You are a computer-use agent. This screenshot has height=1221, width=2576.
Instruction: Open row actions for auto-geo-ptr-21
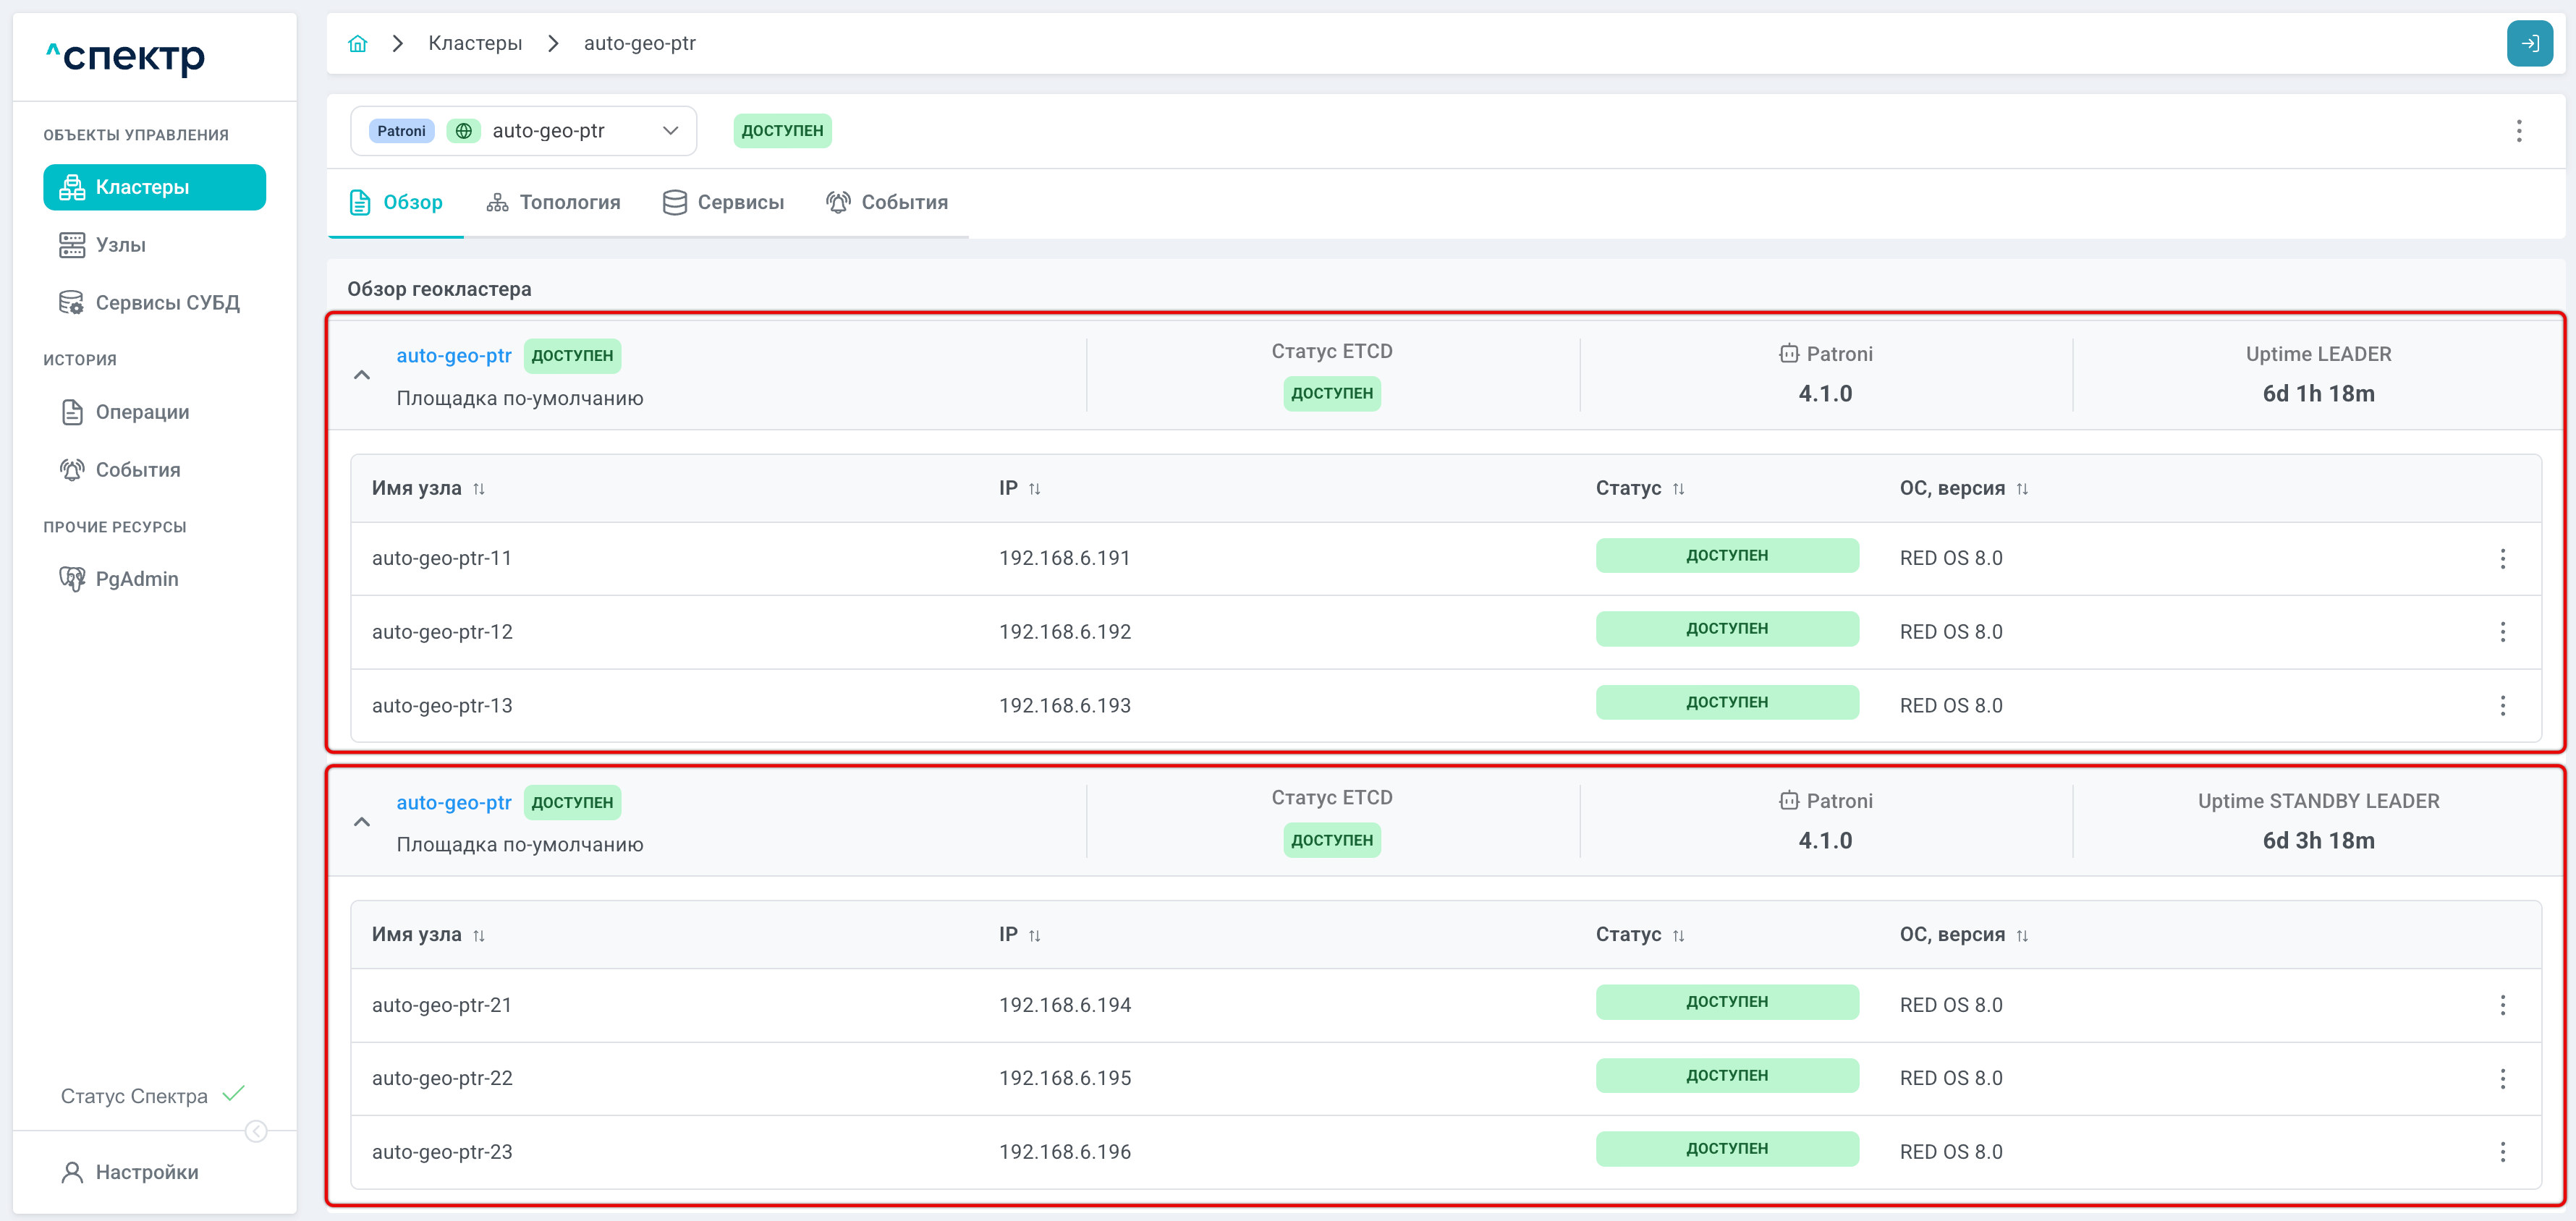[x=2503, y=1005]
